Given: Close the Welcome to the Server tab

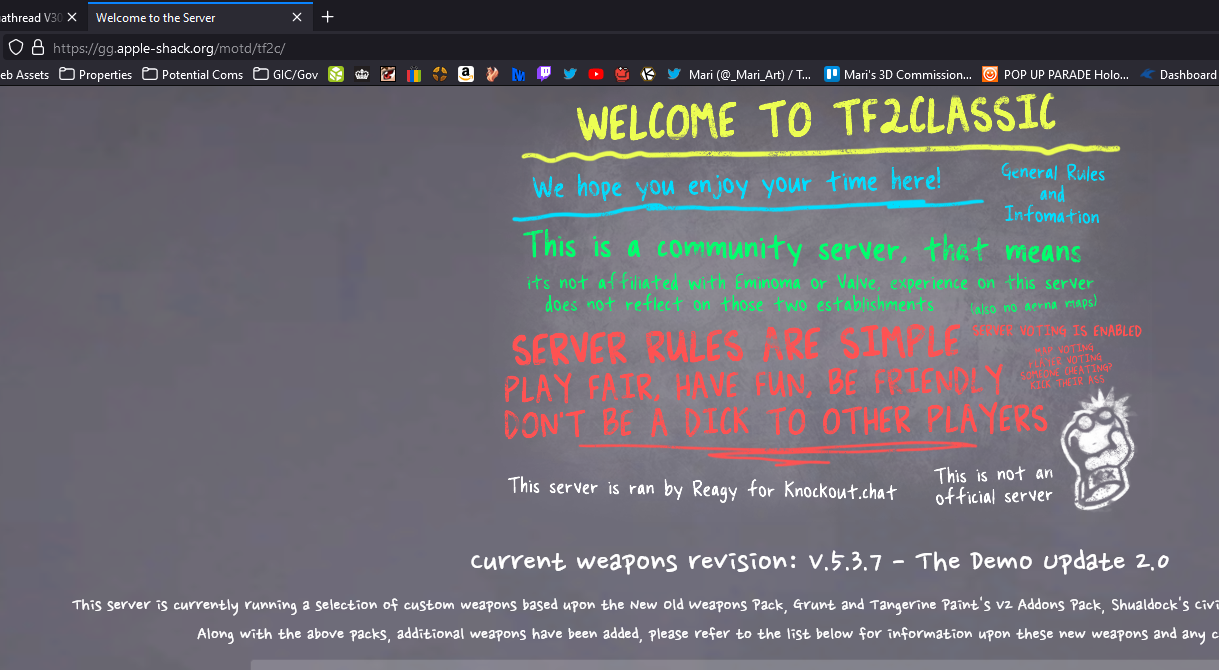Looking at the screenshot, I should (298, 17).
